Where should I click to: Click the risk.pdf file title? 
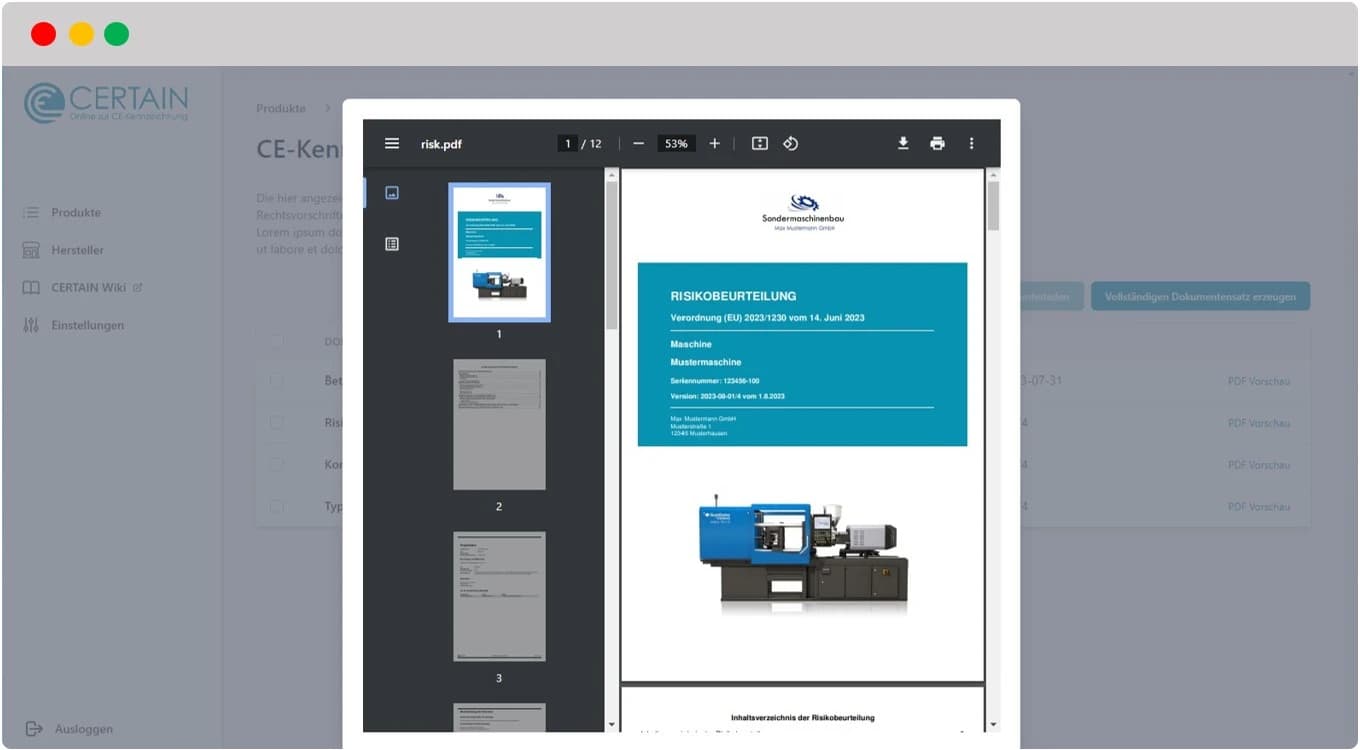tap(441, 144)
